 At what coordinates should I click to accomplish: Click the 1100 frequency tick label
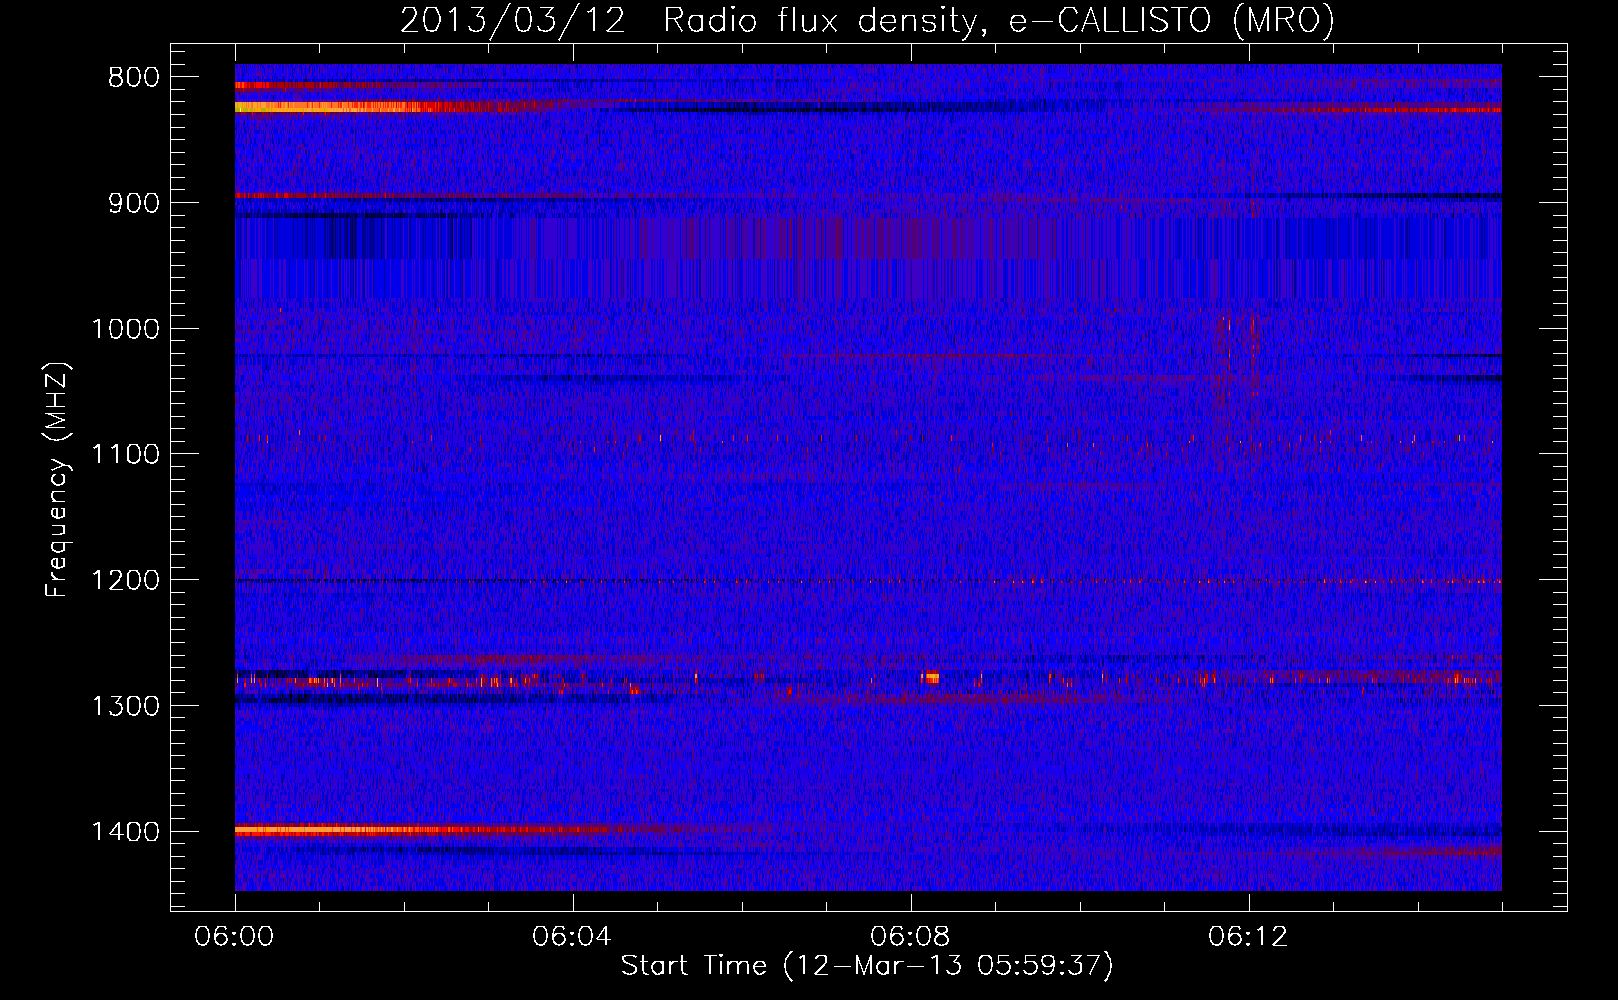125,455
